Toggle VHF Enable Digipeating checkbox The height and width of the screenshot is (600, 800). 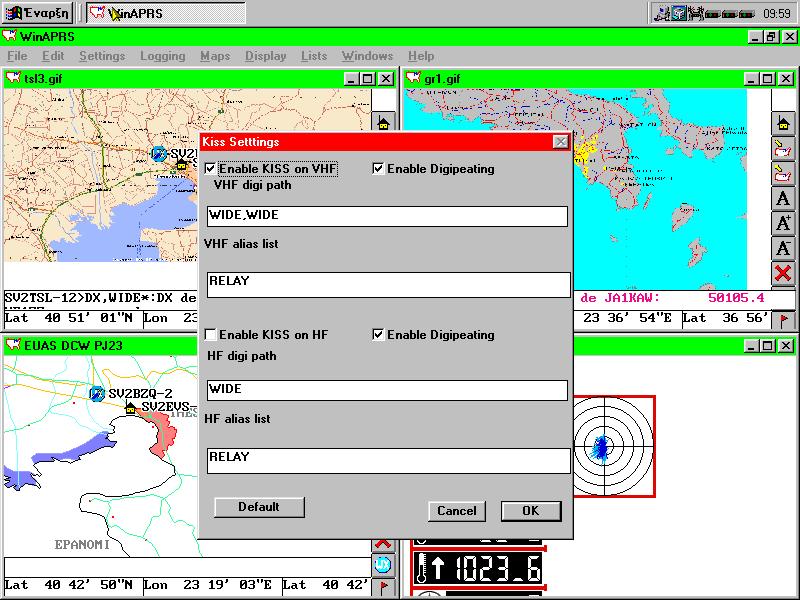pyautogui.click(x=378, y=168)
